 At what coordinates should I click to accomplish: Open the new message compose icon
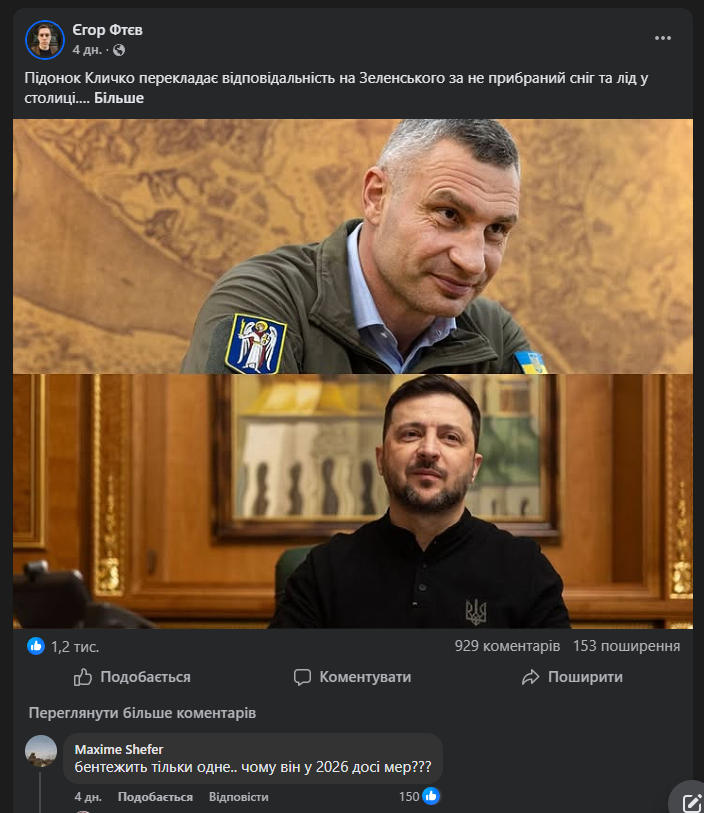click(692, 803)
